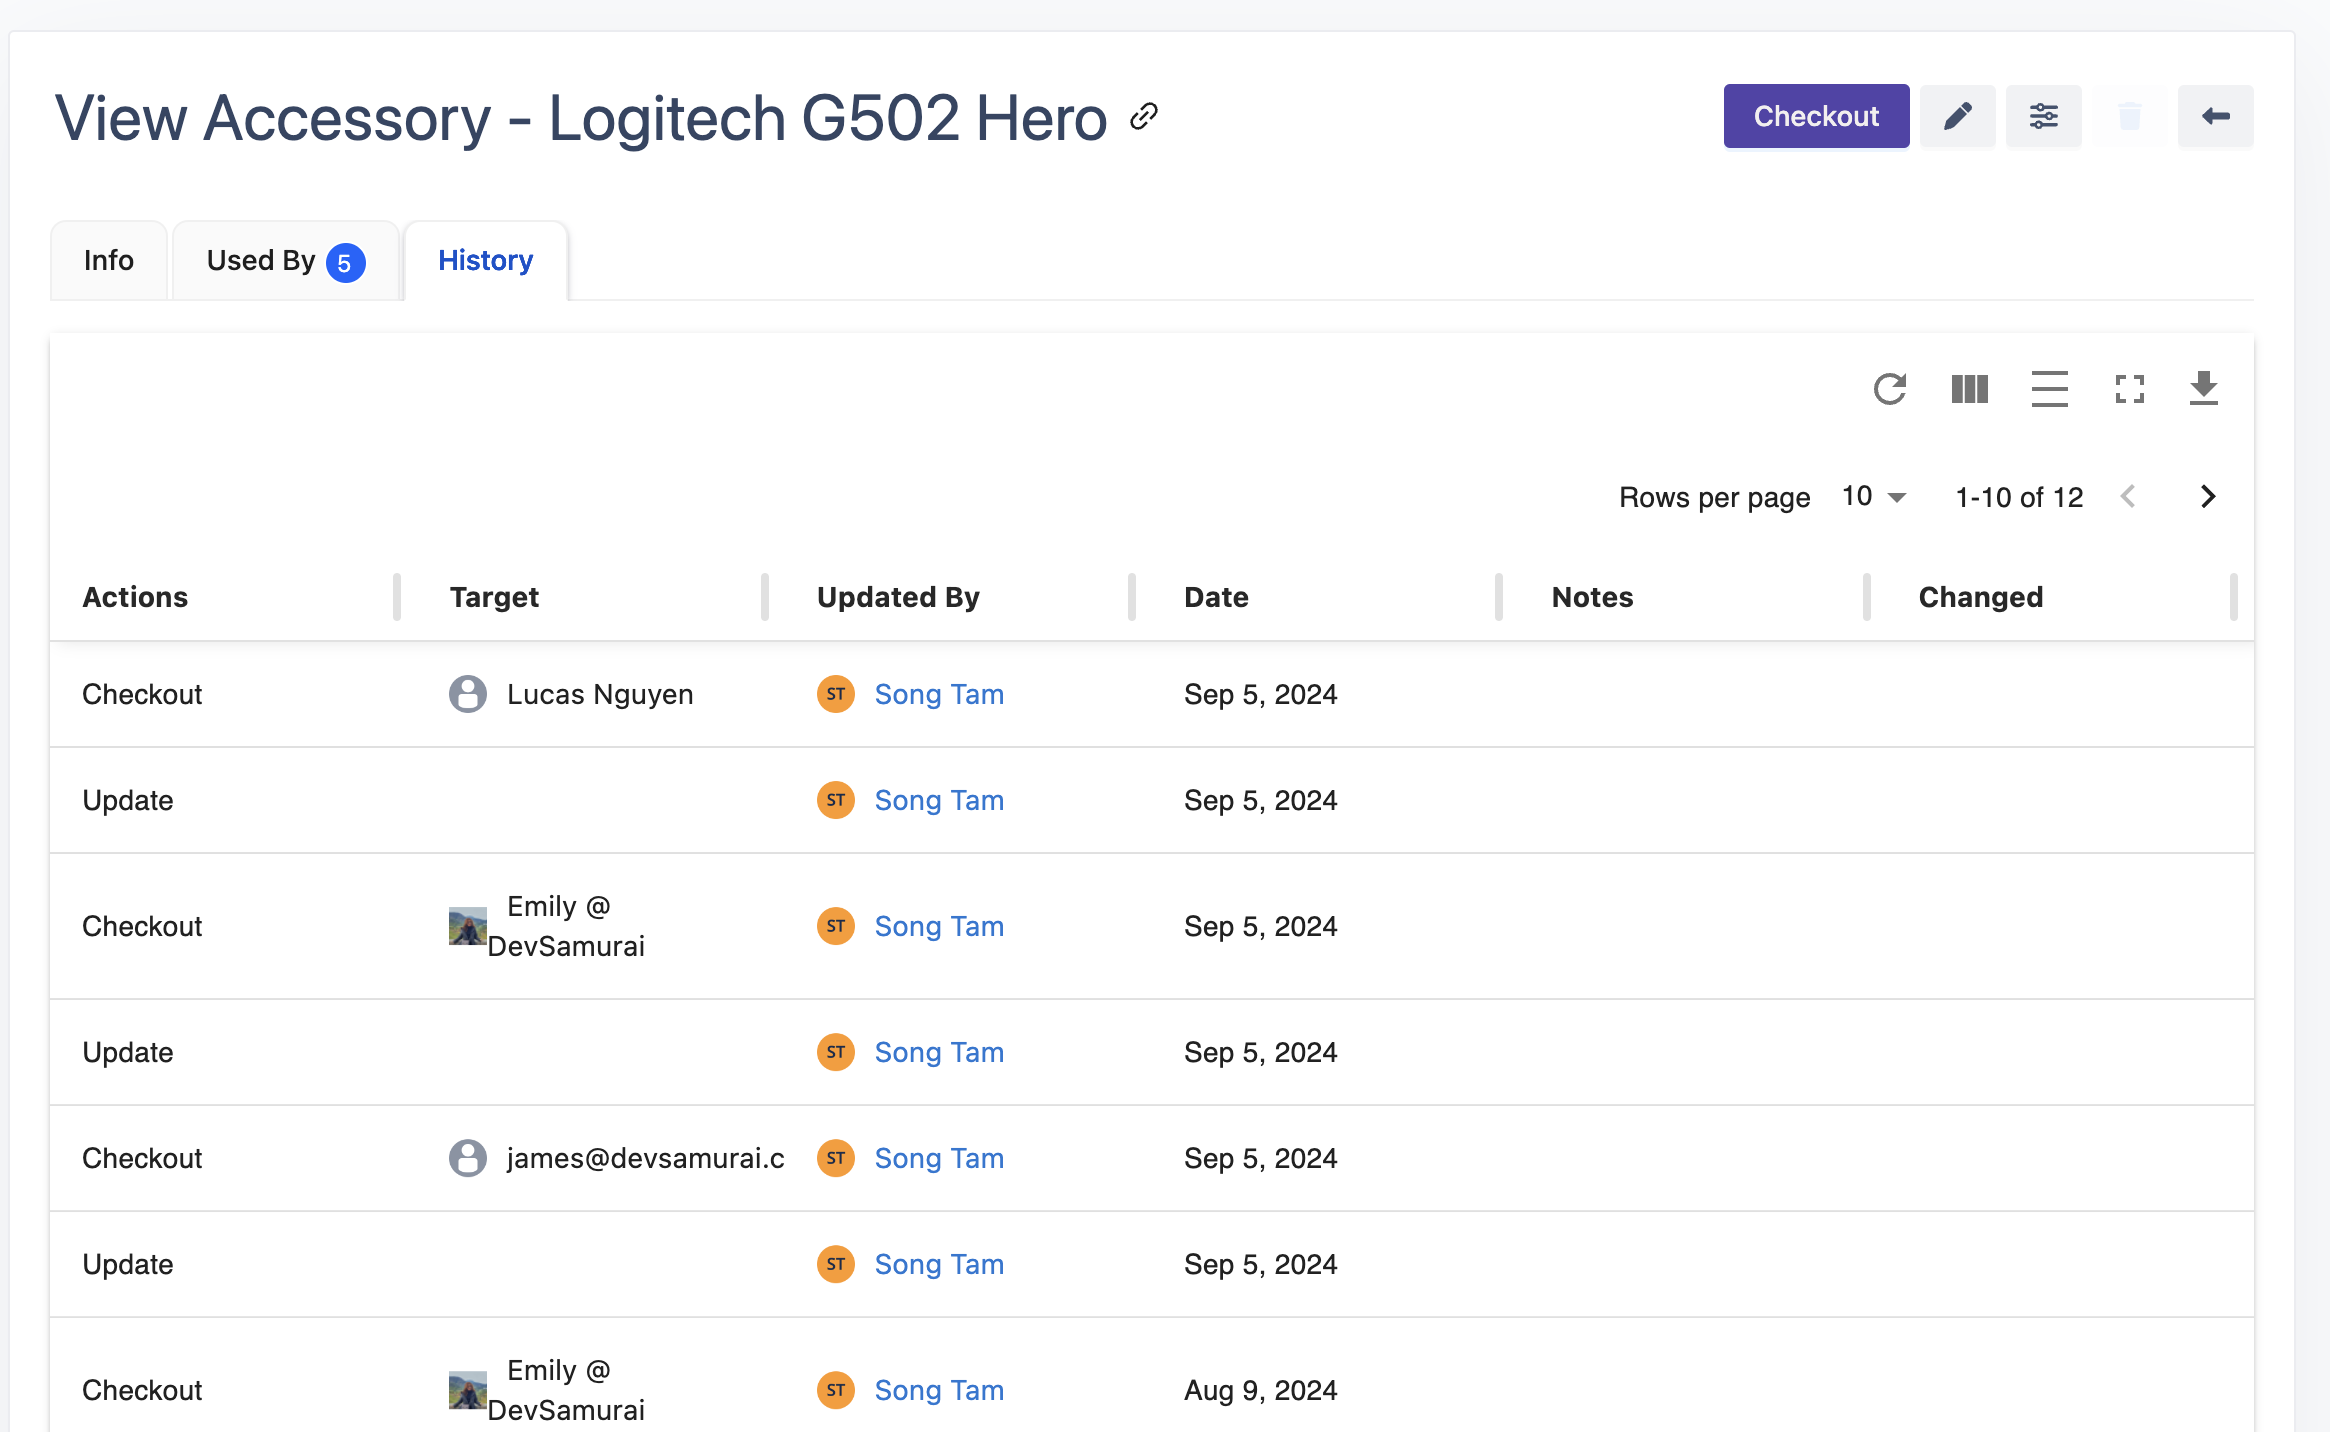This screenshot has height=1432, width=2330.
Task: Open the rows per page dropdown
Action: pyautogui.click(x=1874, y=497)
